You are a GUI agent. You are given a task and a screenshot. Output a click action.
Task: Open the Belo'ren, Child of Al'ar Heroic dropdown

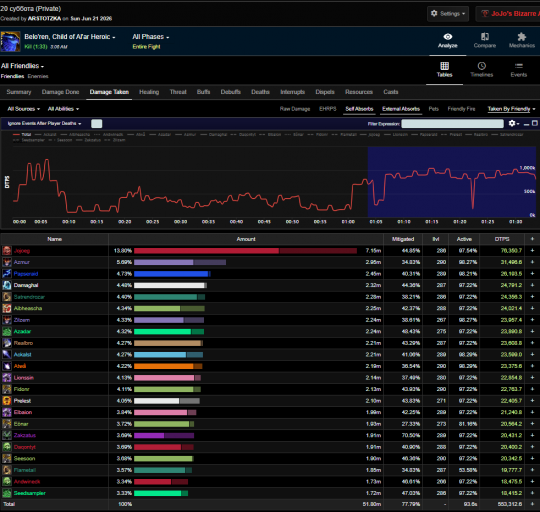[x=70, y=37]
